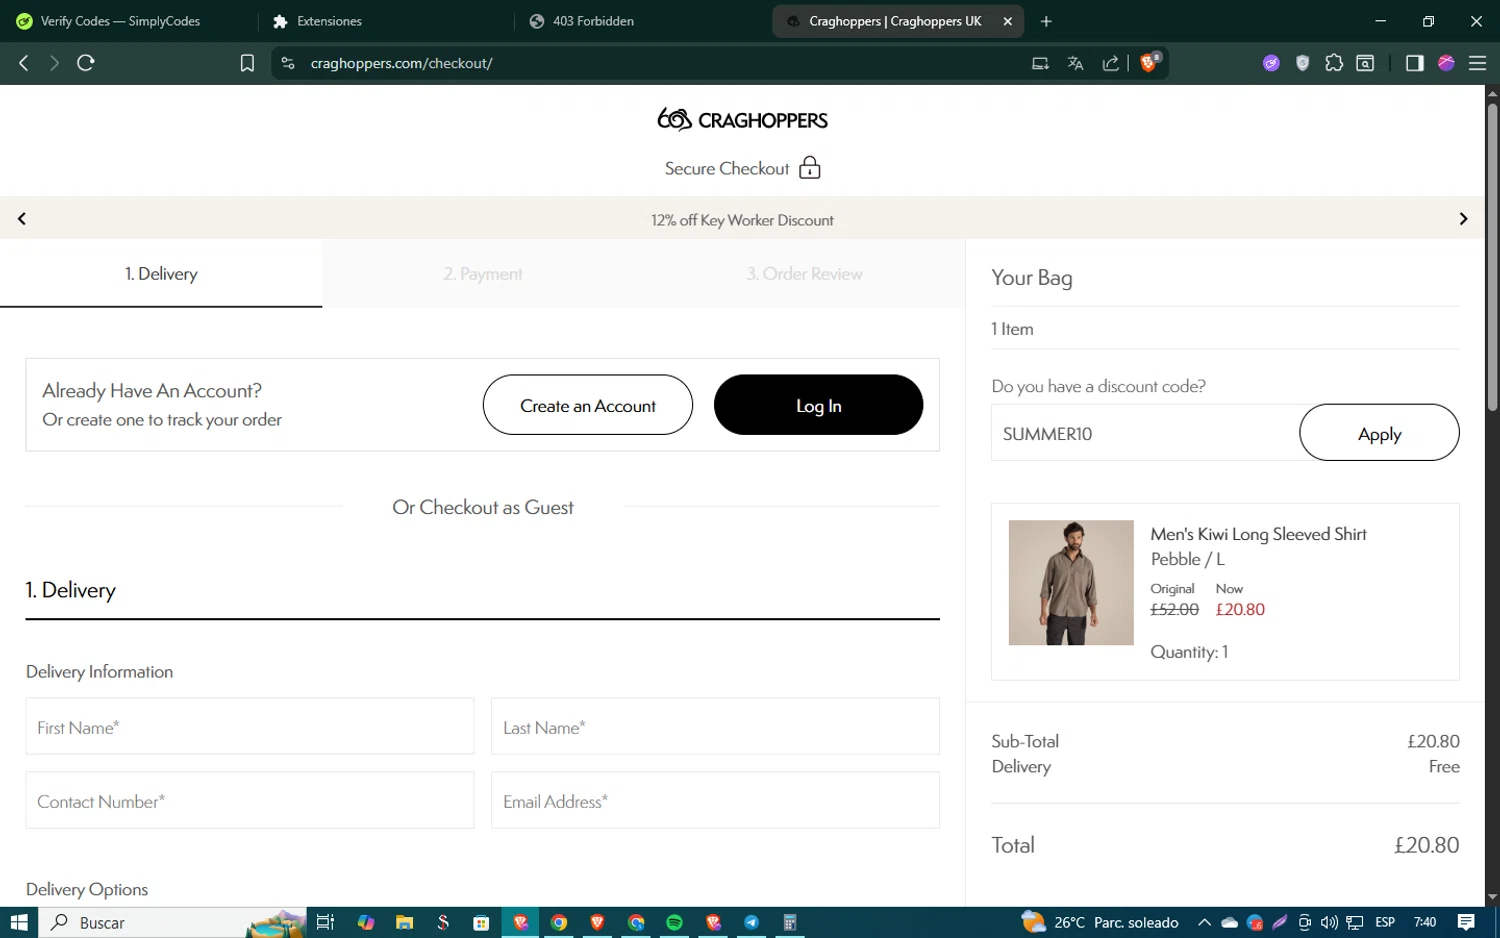Open Telegram from the taskbar
1500x938 pixels.
[751, 922]
